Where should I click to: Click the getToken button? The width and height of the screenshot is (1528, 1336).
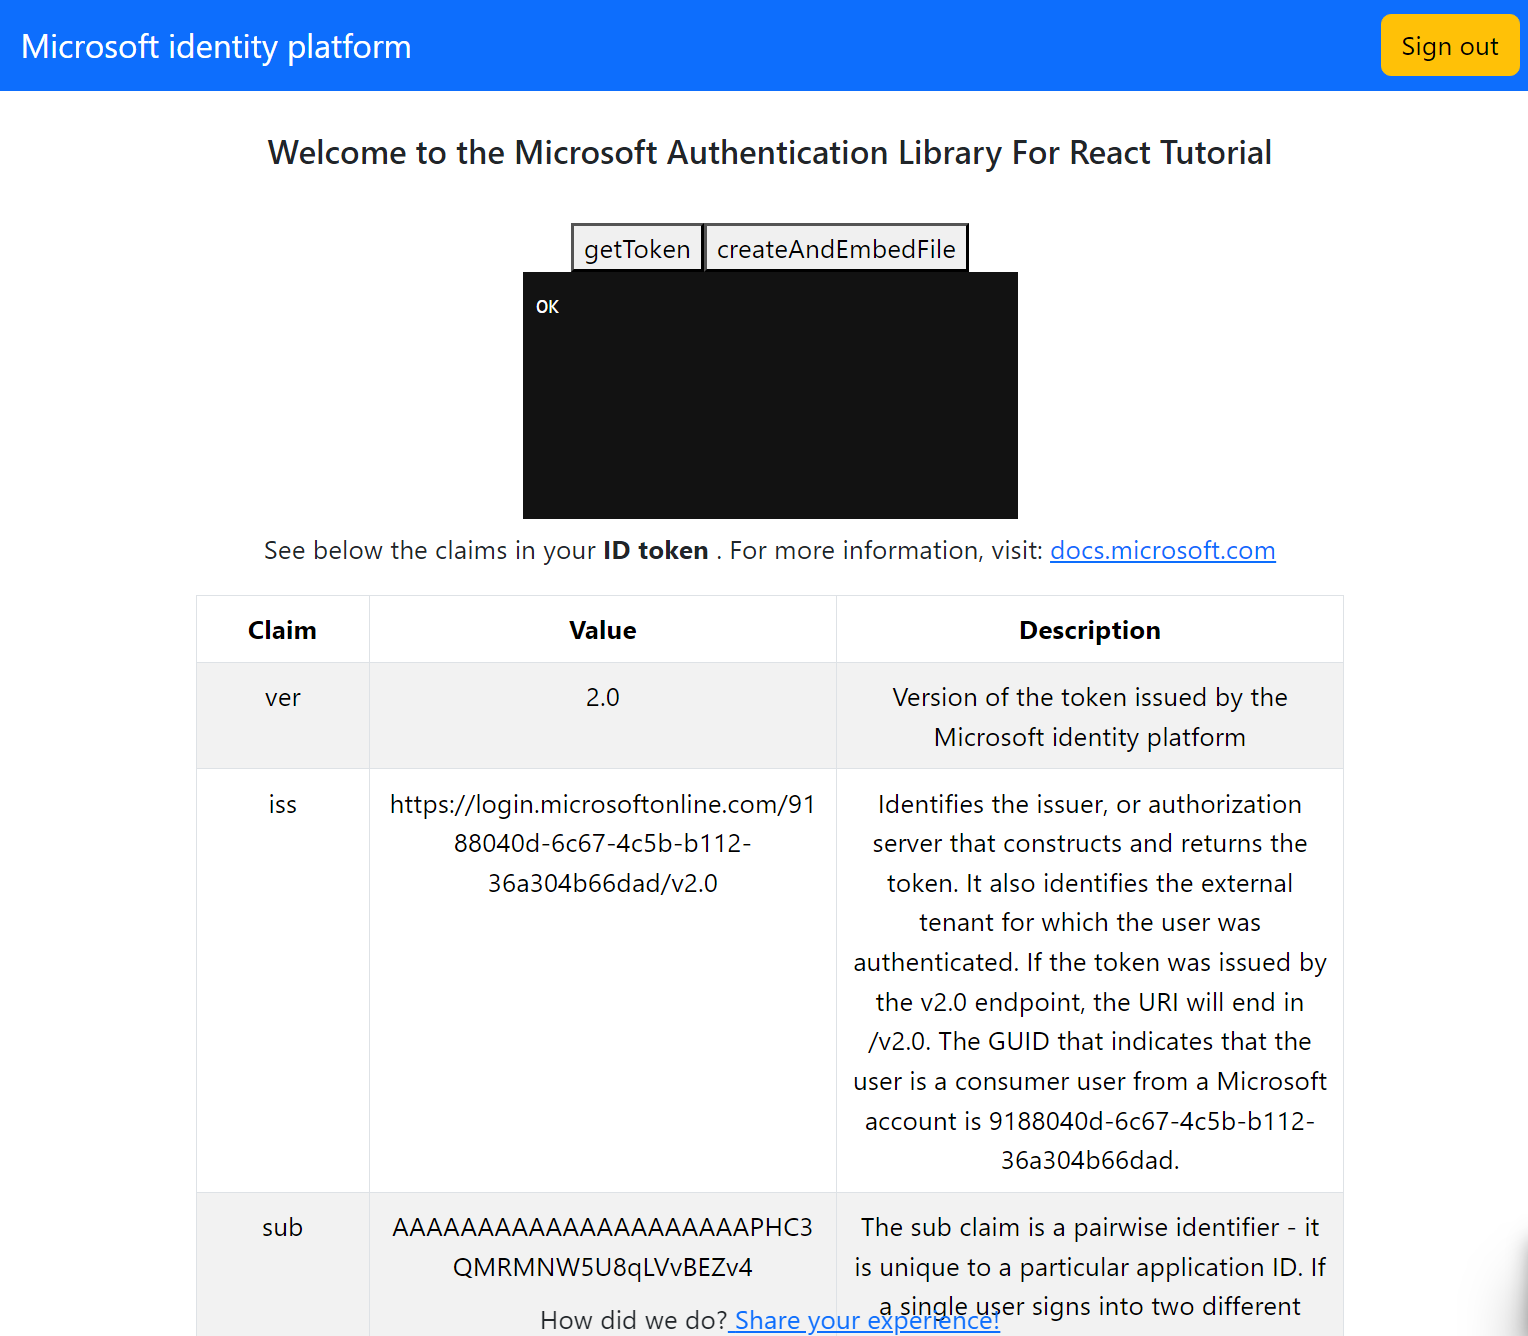click(636, 248)
